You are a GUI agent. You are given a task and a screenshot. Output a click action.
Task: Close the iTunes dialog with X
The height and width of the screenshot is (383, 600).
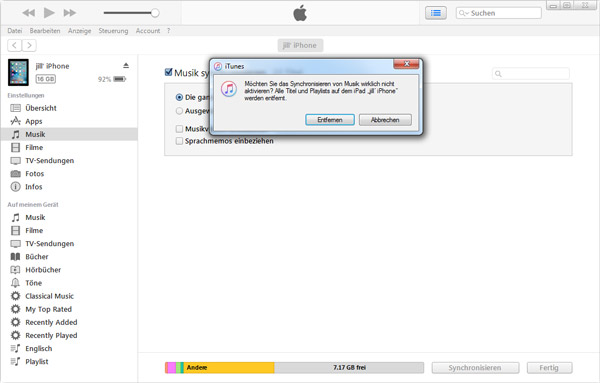(x=406, y=64)
